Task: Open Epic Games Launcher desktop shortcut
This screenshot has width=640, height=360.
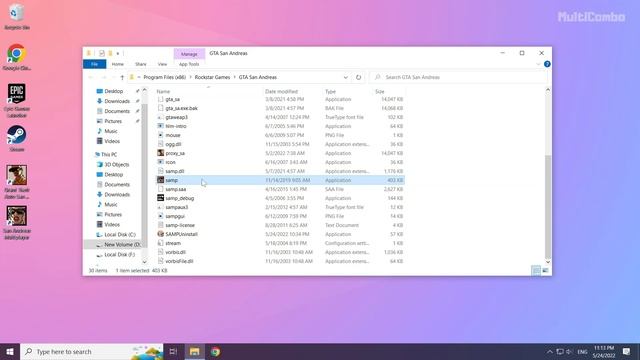Action: pos(17,100)
